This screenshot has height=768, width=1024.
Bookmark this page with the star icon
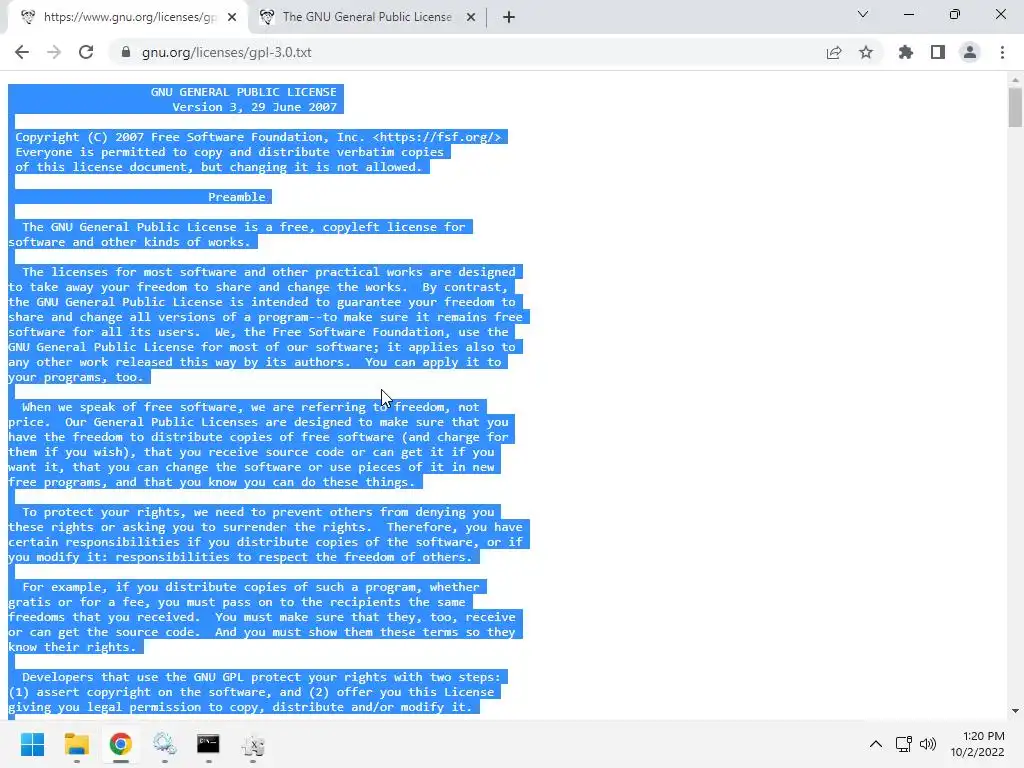click(x=866, y=52)
